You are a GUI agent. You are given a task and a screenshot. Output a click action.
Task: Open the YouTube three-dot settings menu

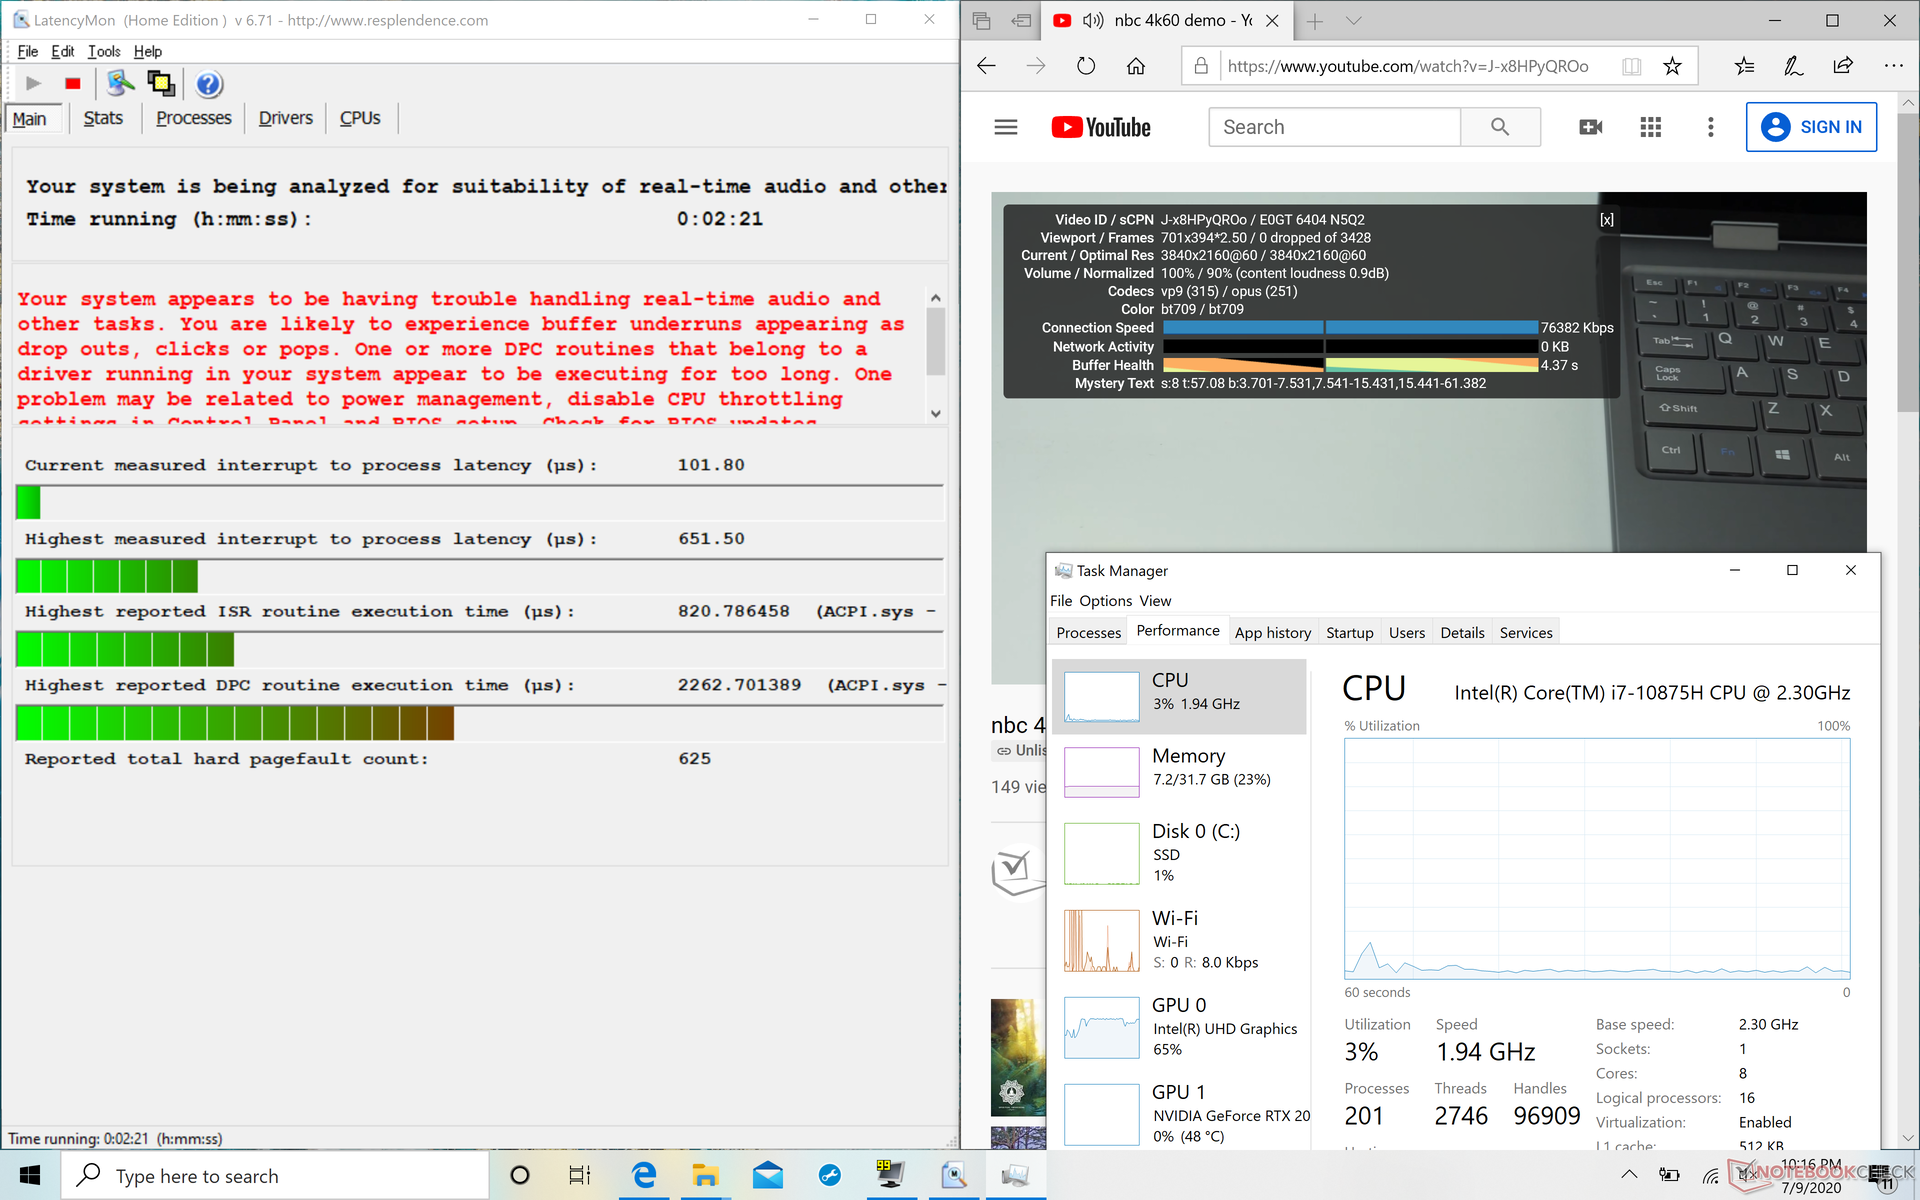pyautogui.click(x=1711, y=127)
